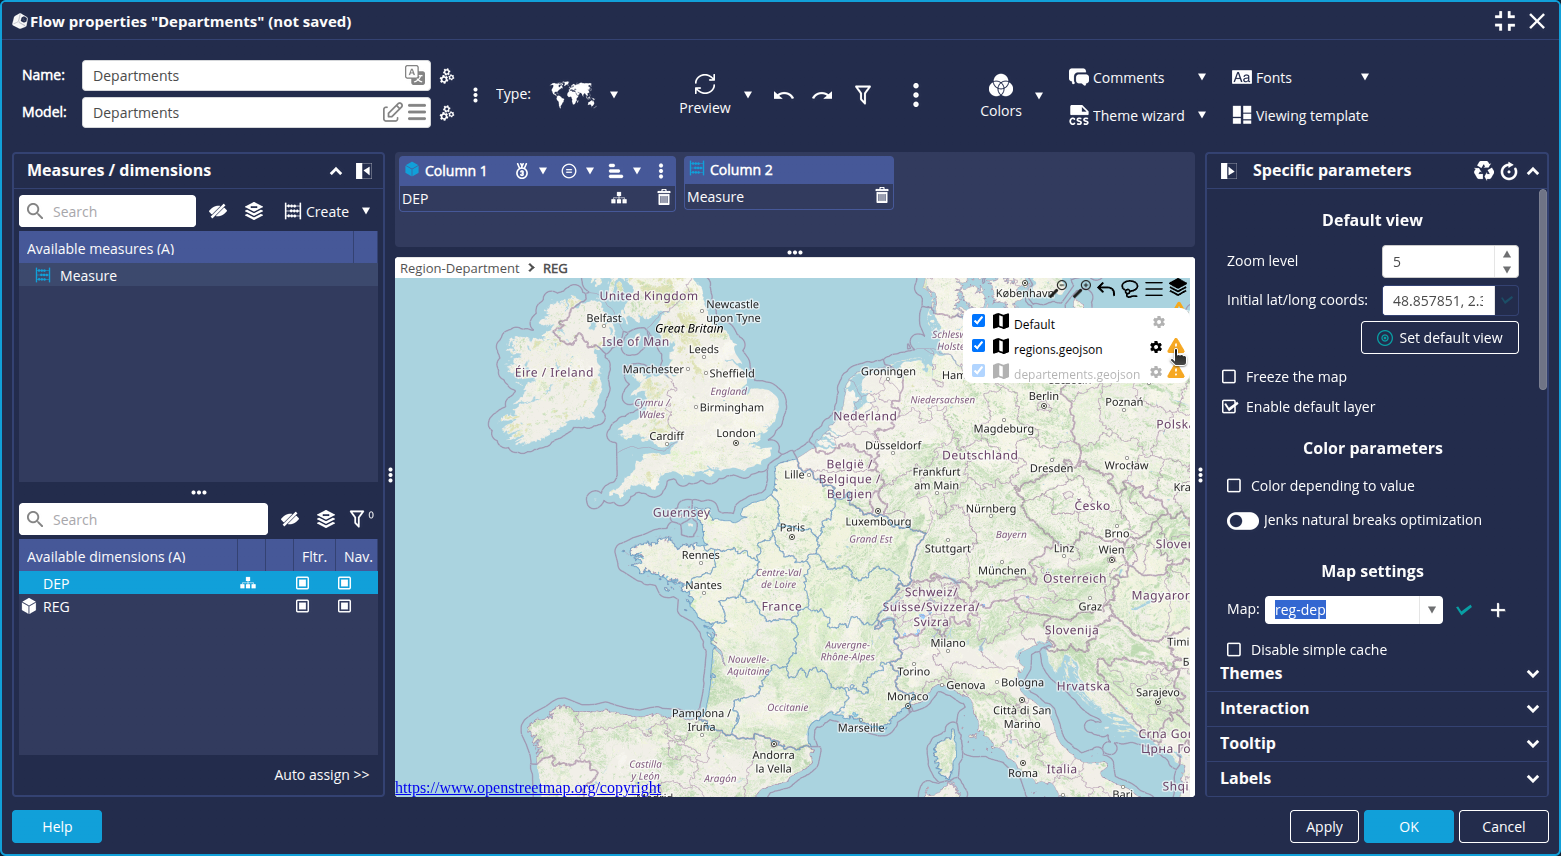Open the OpenStreetMap copyright link

[x=528, y=788]
